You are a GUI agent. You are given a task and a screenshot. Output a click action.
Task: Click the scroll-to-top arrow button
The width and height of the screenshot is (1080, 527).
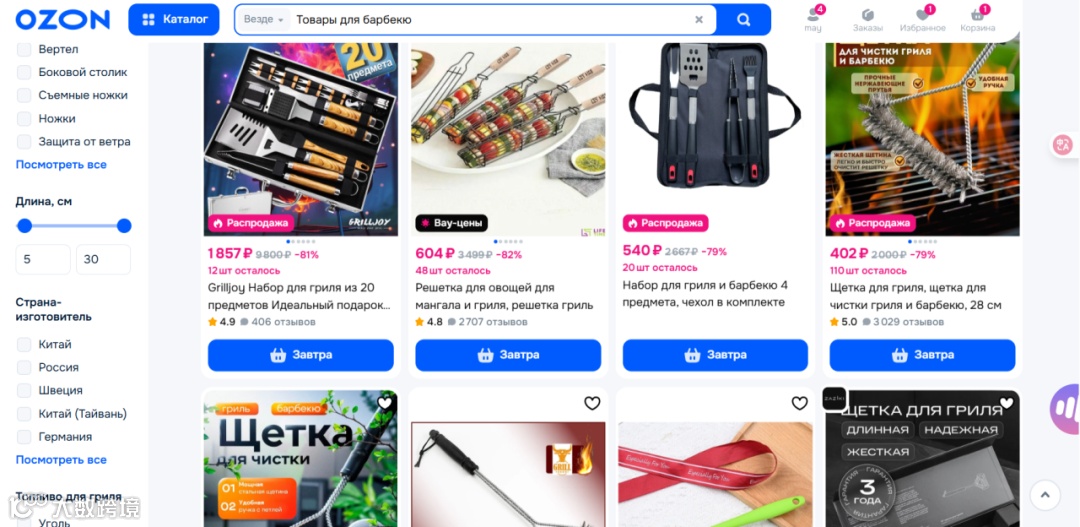pyautogui.click(x=1045, y=494)
